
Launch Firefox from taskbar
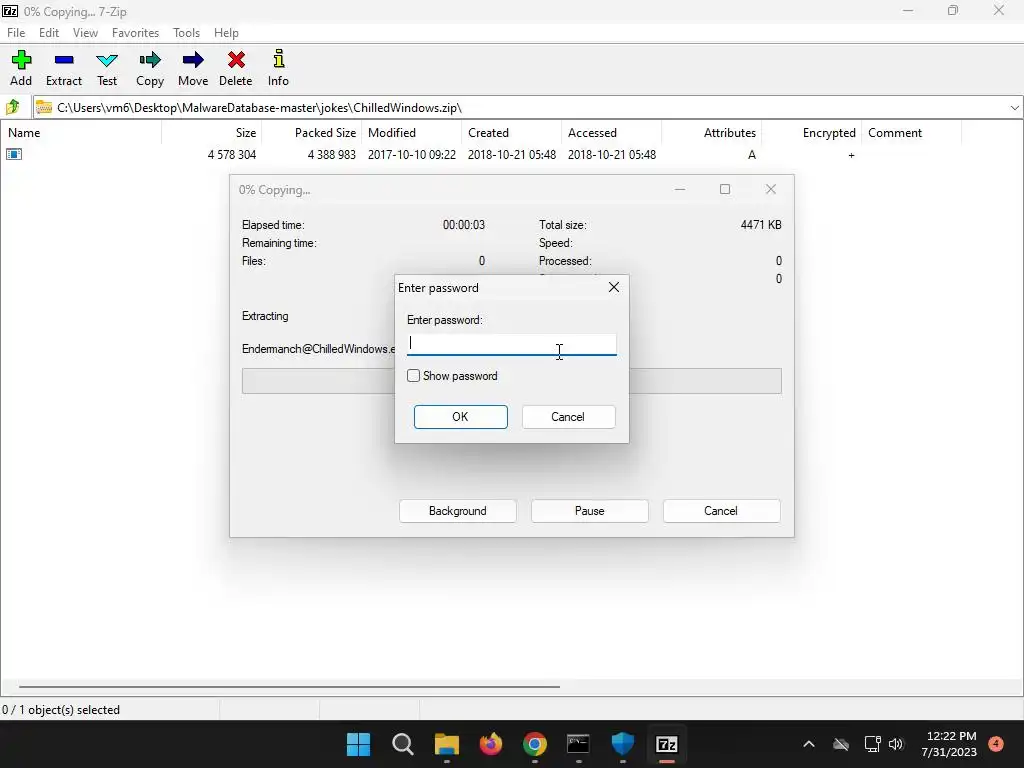pyautogui.click(x=490, y=744)
